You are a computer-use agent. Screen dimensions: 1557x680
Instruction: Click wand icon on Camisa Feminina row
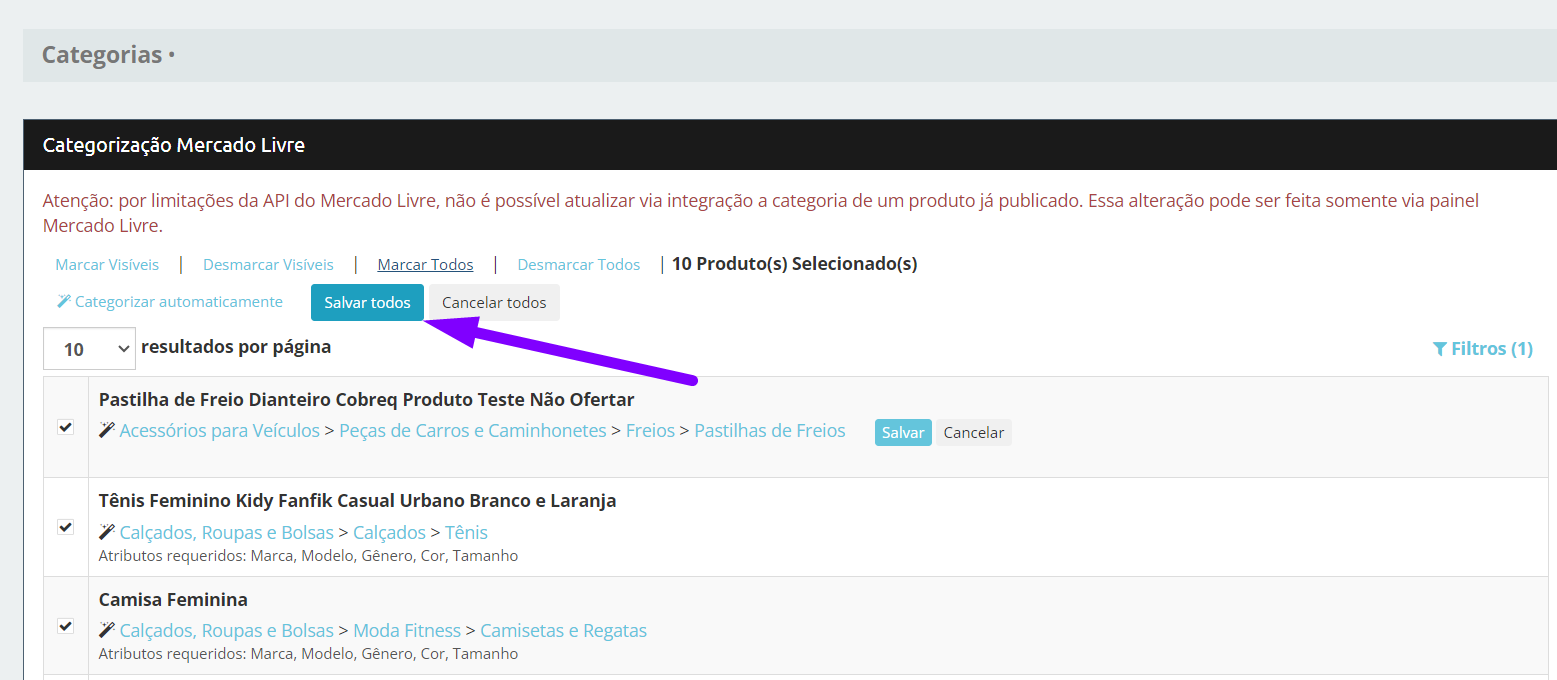tap(107, 631)
